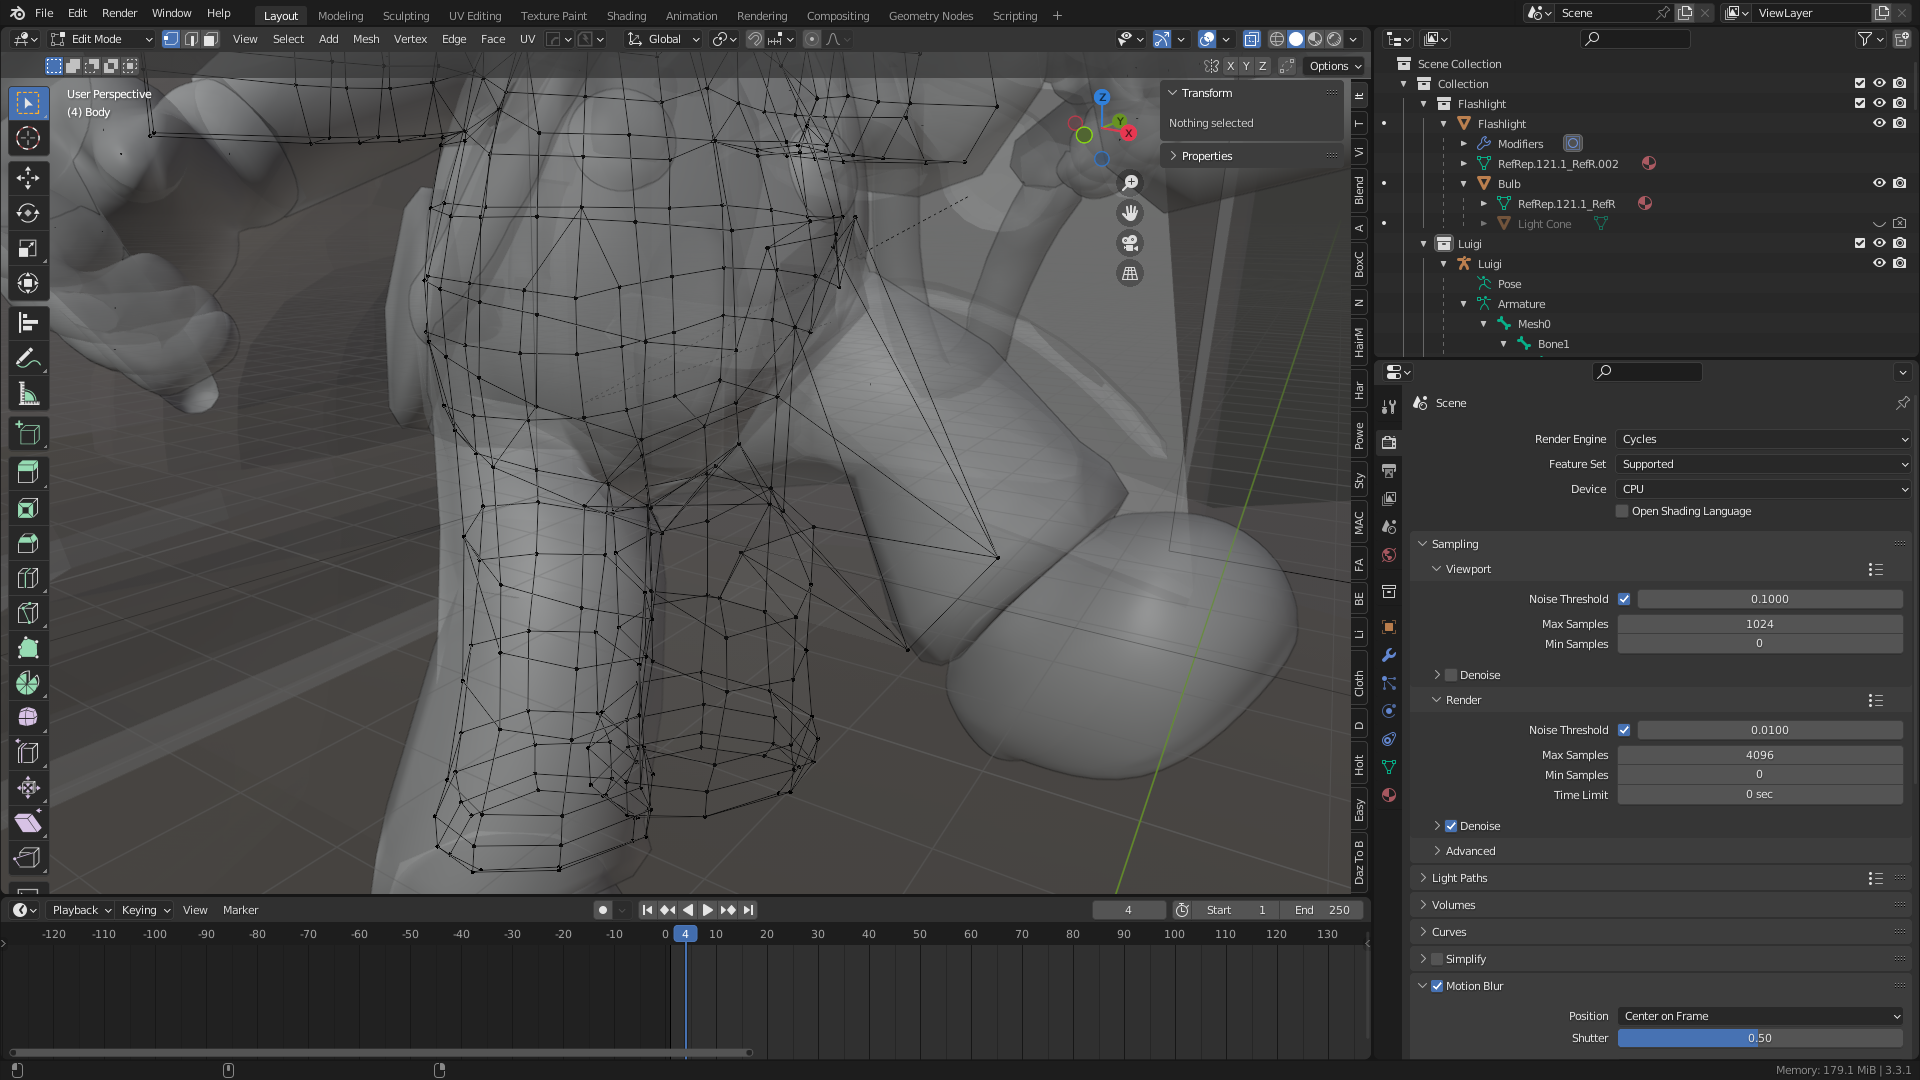
Task: Click the Marker menu in timeline
Action: click(x=240, y=910)
